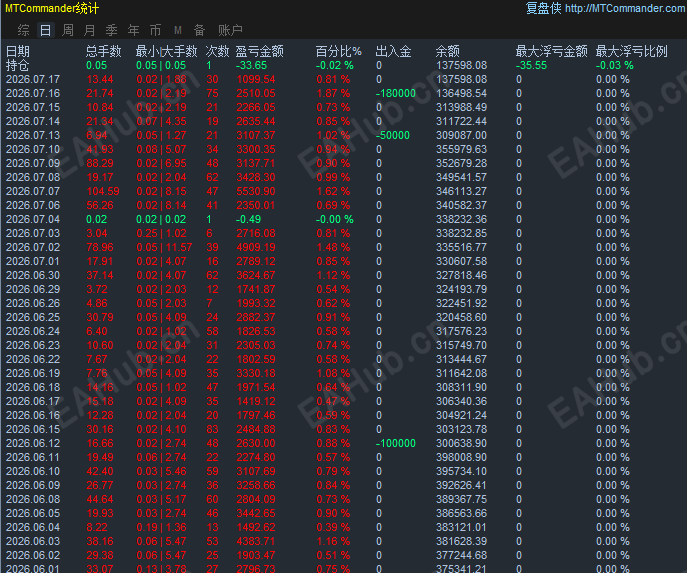Switch to the 月 monthly tab
This screenshot has width=687, height=573.
(89, 30)
